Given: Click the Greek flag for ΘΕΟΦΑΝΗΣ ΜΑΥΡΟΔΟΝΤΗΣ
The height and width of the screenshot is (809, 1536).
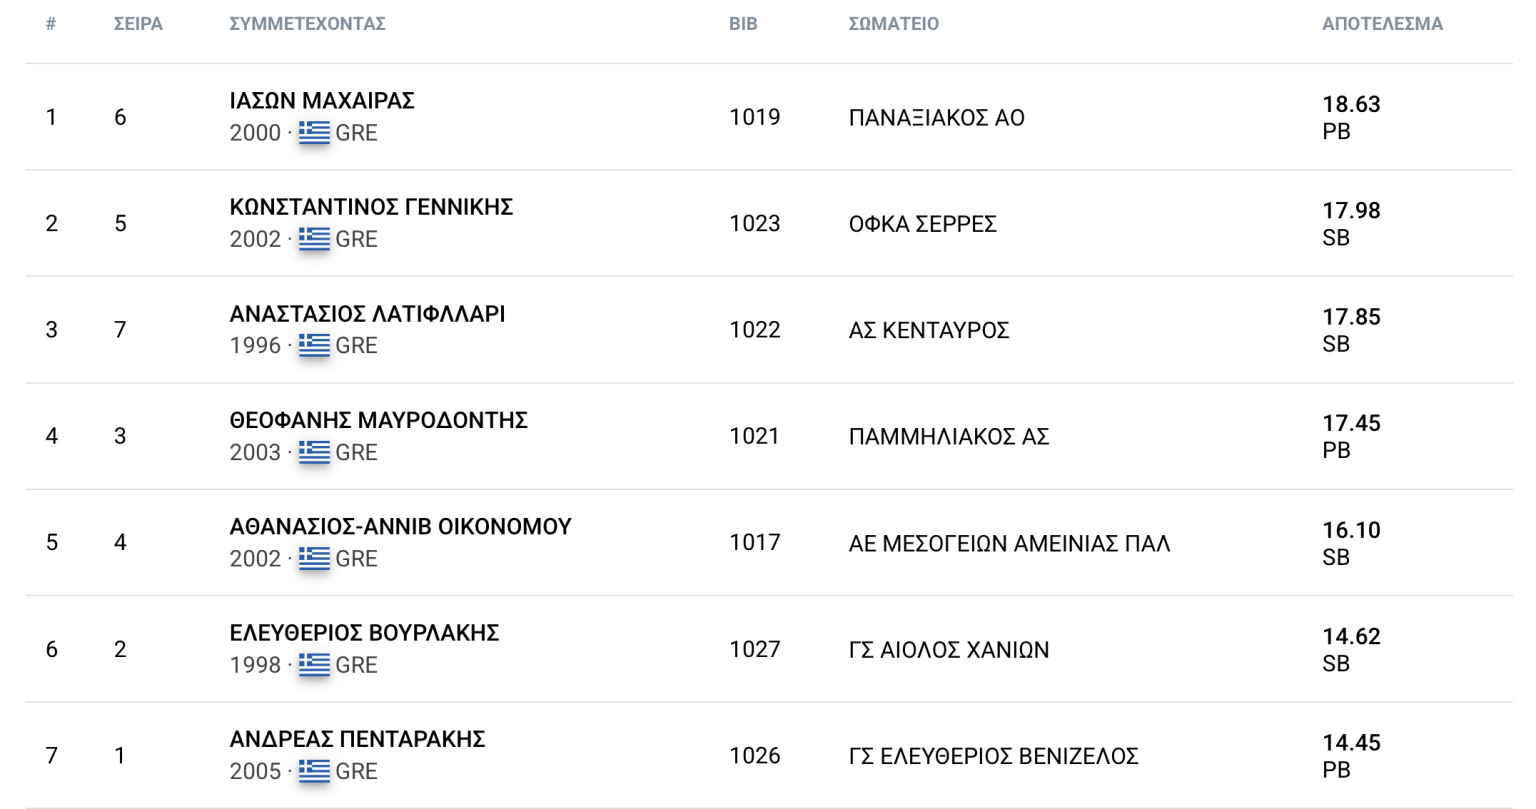Looking at the screenshot, I should pyautogui.click(x=314, y=452).
